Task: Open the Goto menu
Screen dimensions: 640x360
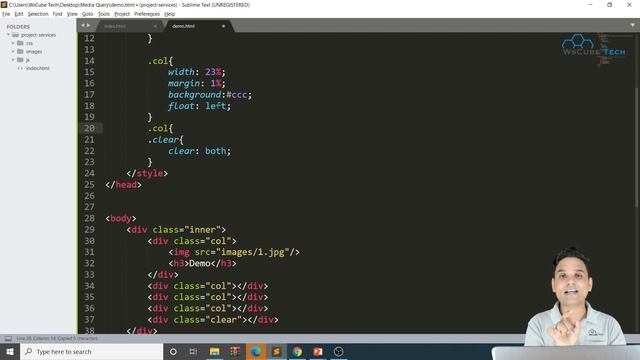Action: (x=87, y=14)
